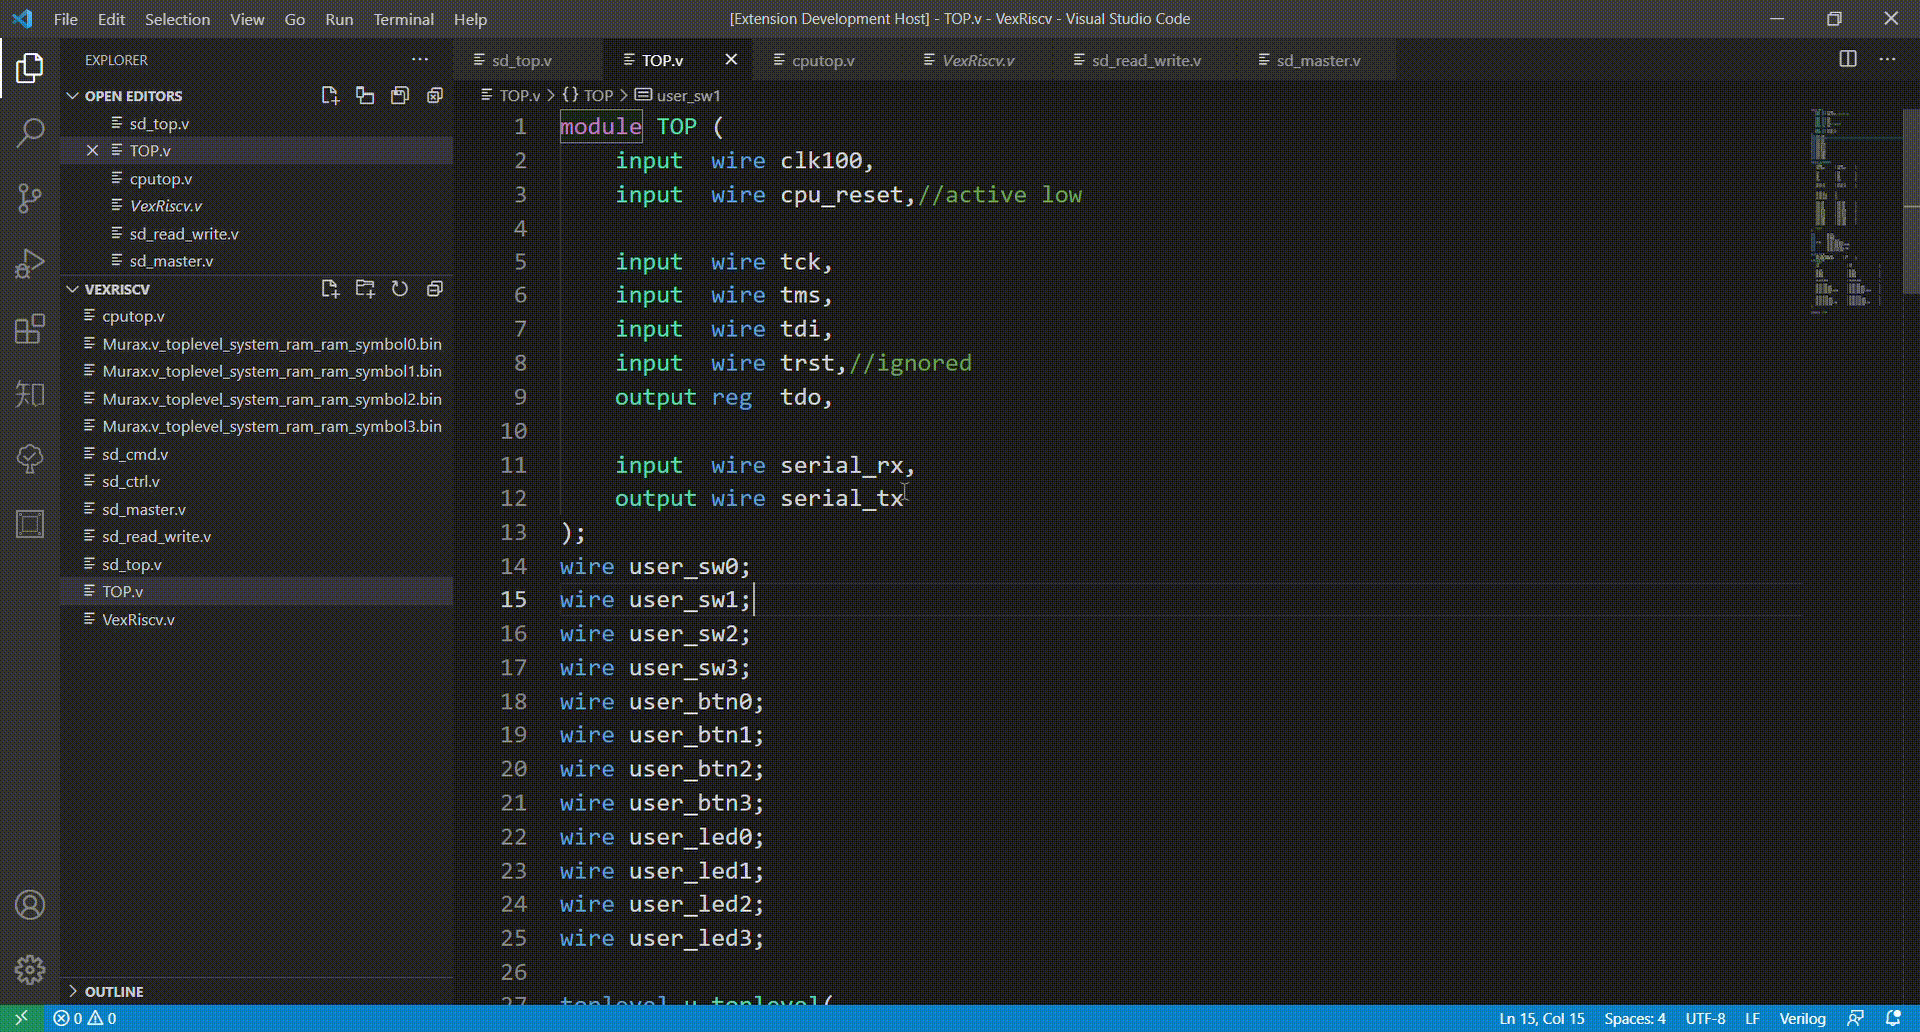The width and height of the screenshot is (1920, 1032).
Task: Open editor More Actions ellipsis
Action: point(1887,59)
